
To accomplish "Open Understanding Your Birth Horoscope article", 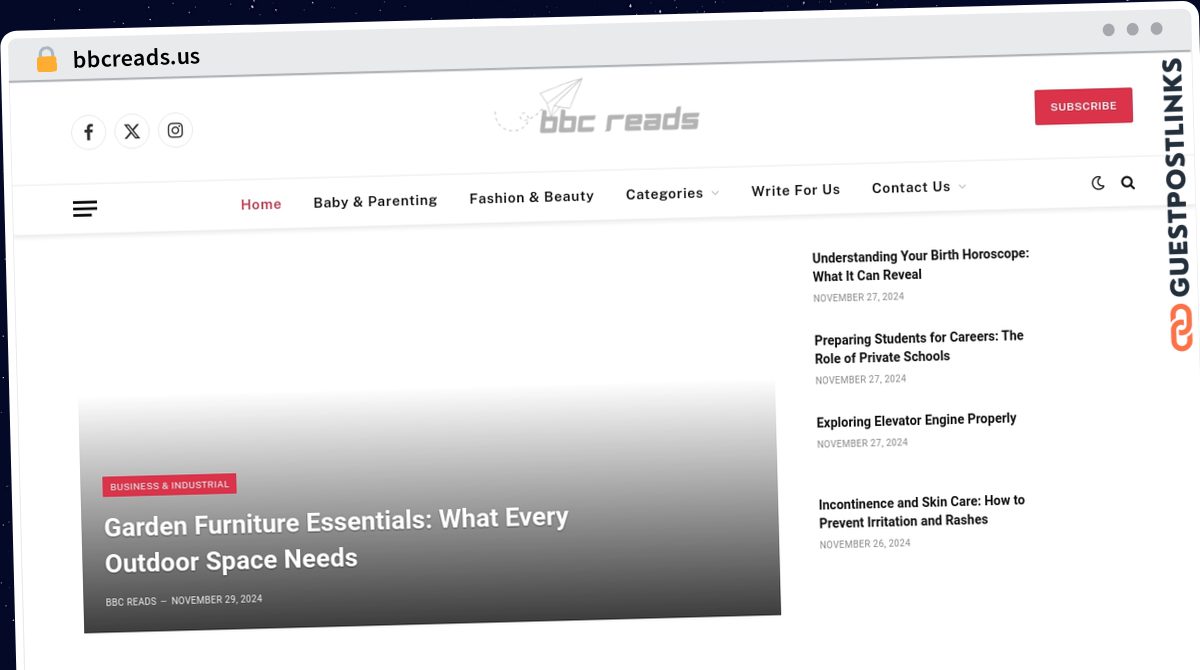I will [920, 265].
